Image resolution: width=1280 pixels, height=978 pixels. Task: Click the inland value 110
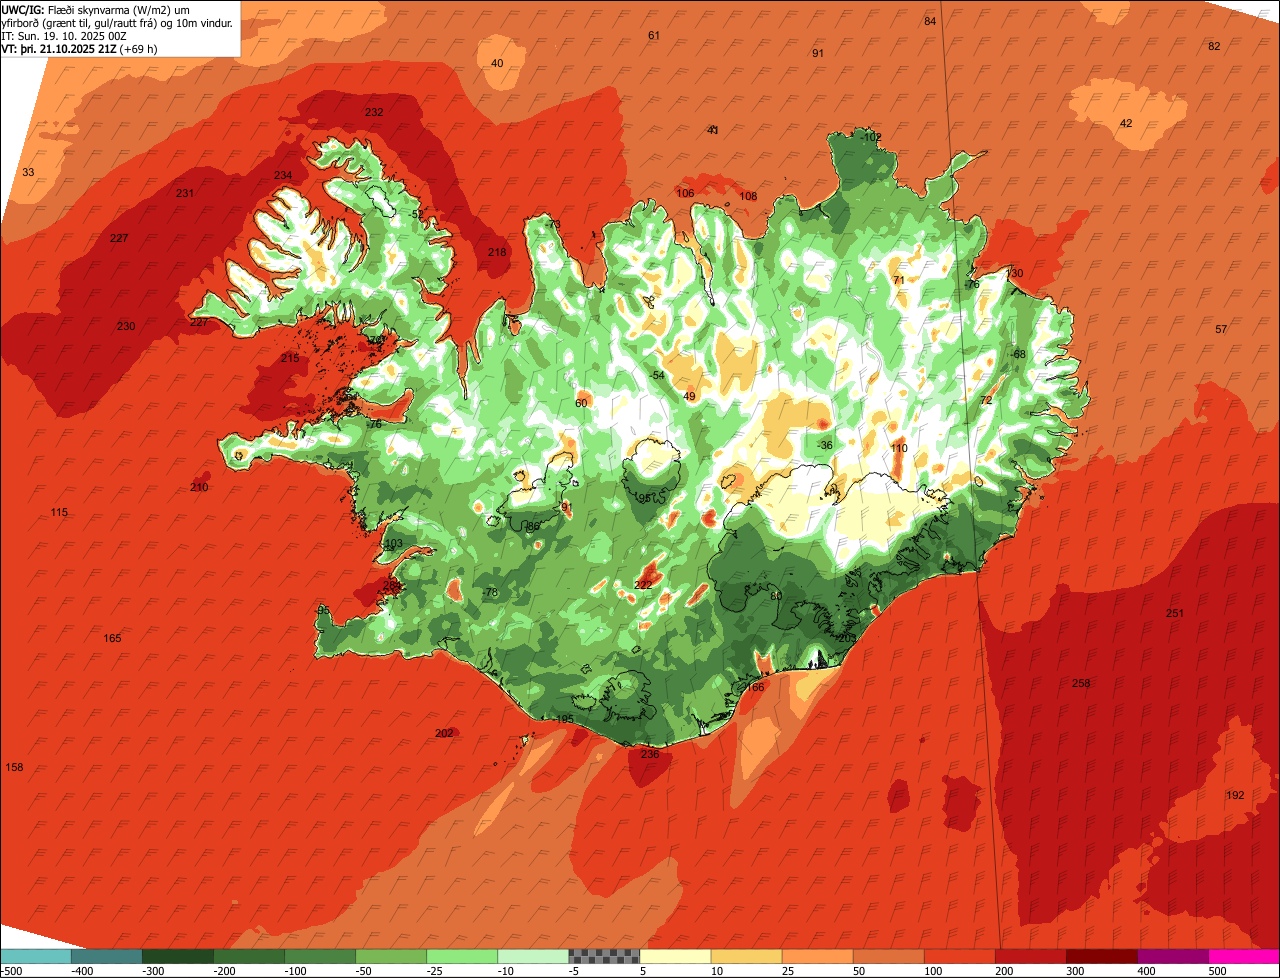[x=899, y=449]
